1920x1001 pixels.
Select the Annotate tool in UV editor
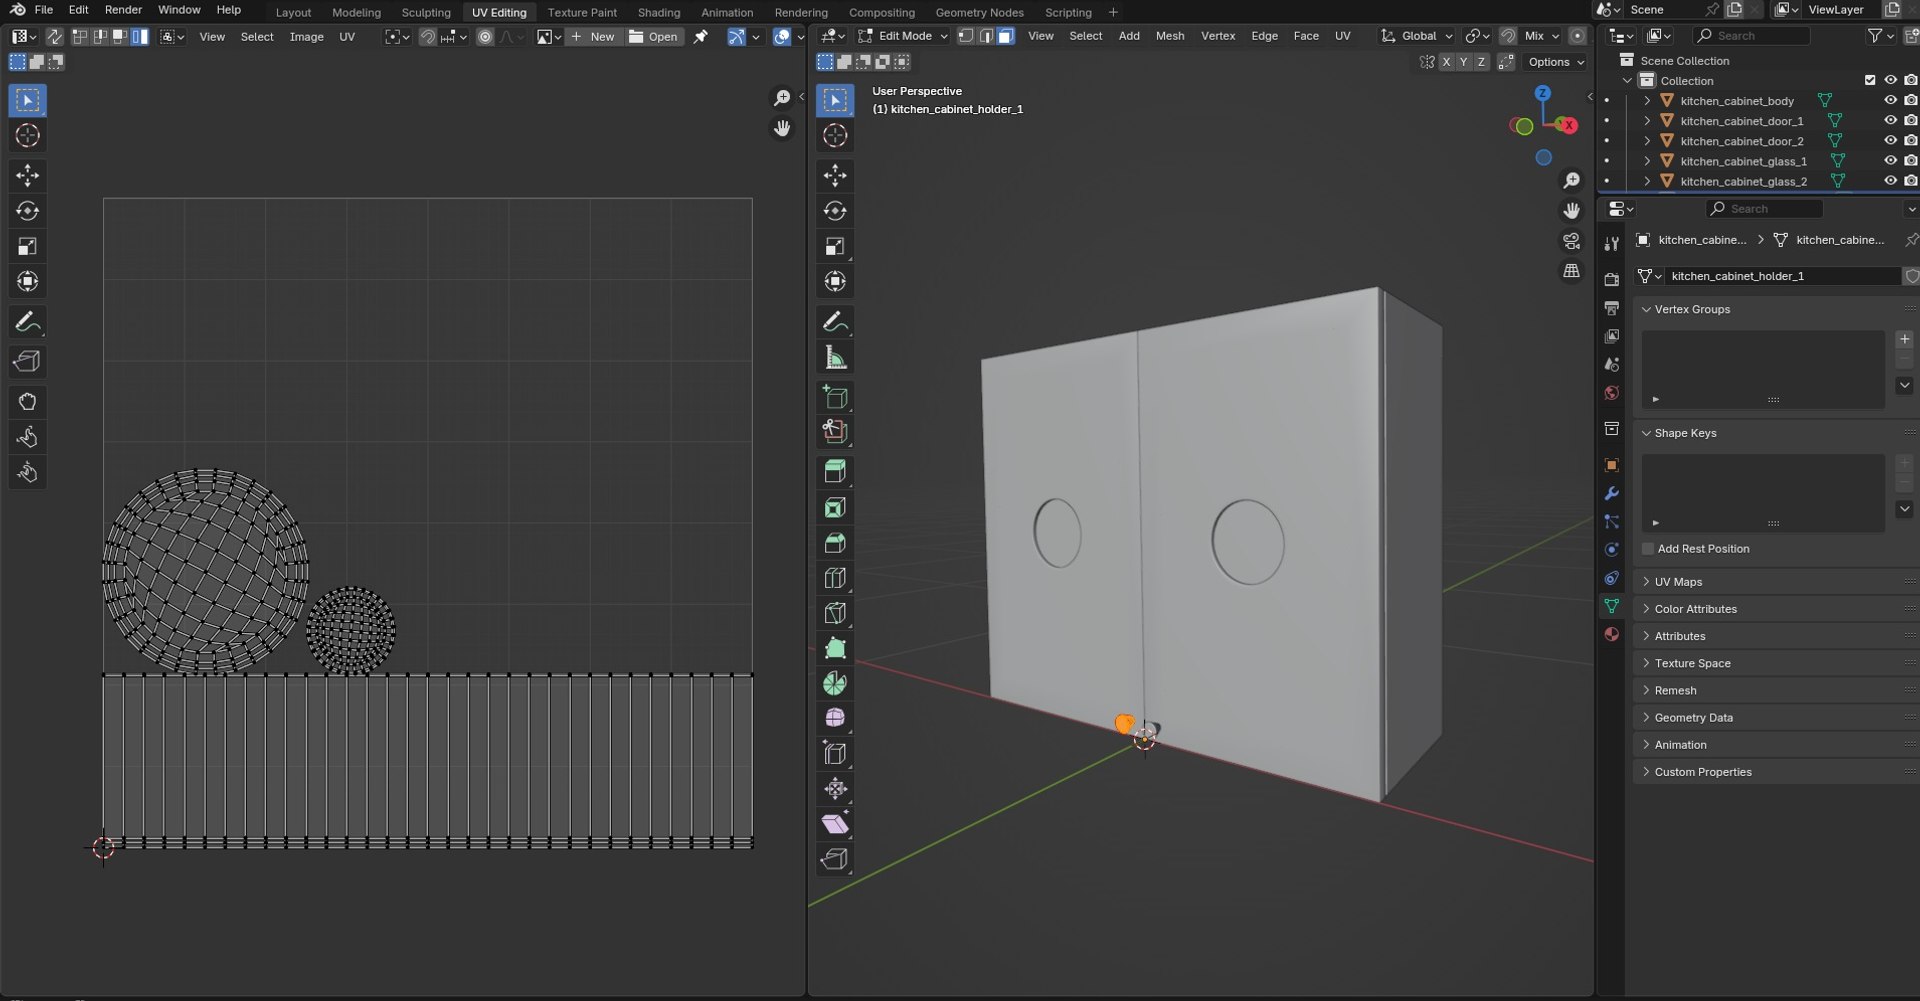[x=27, y=322]
